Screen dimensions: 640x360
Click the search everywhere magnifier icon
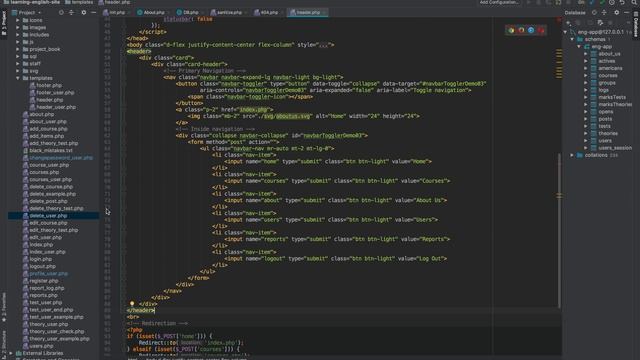tap(634, 2)
